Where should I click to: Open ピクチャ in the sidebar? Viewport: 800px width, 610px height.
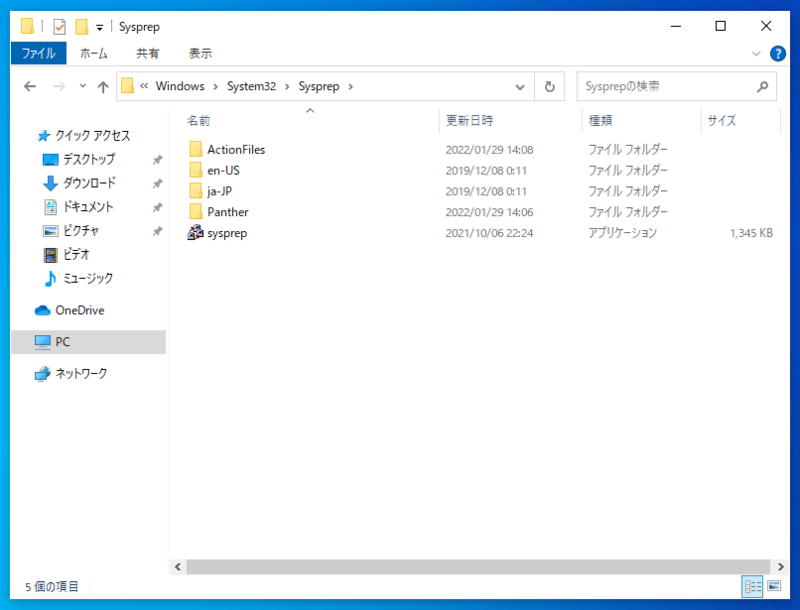coord(81,231)
